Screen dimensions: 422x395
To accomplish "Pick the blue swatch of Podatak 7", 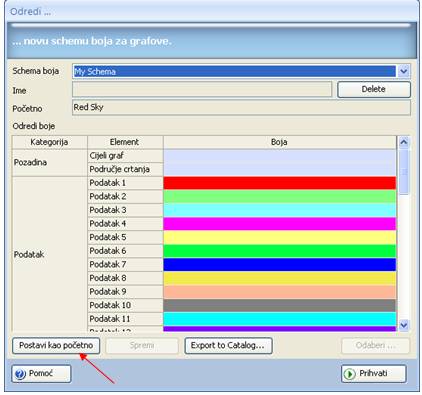I will (x=280, y=265).
